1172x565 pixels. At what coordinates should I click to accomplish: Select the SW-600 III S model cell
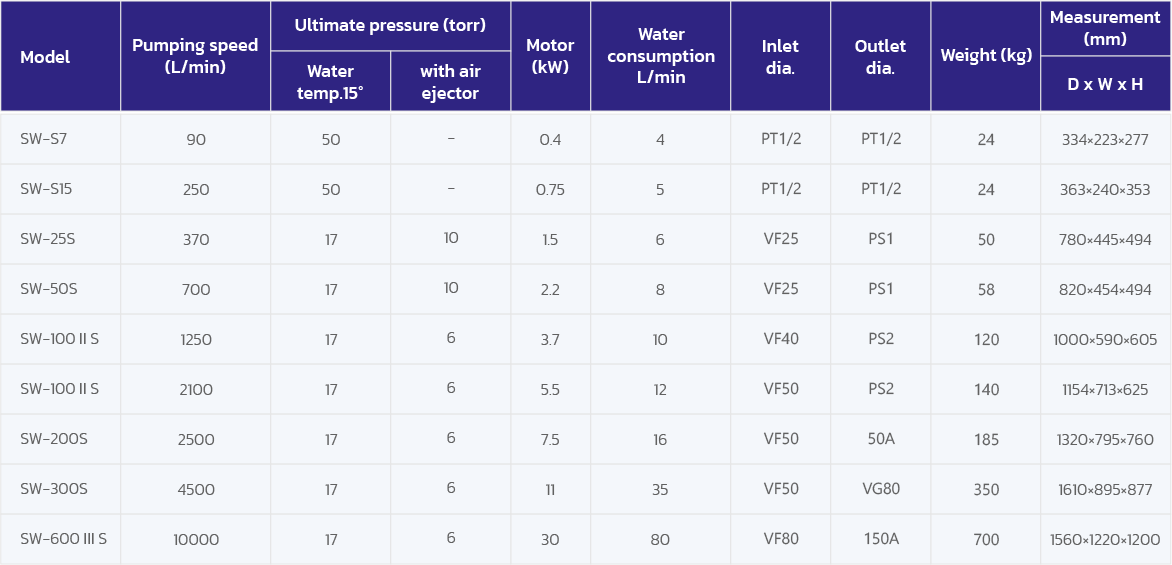click(63, 539)
